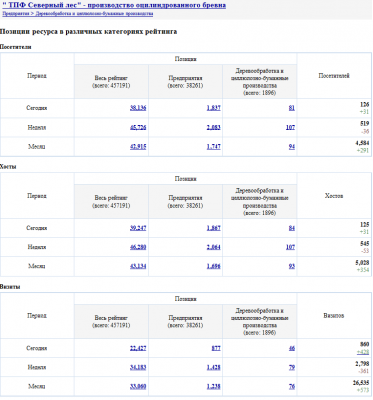Select weekly visitor count 519

365,124
